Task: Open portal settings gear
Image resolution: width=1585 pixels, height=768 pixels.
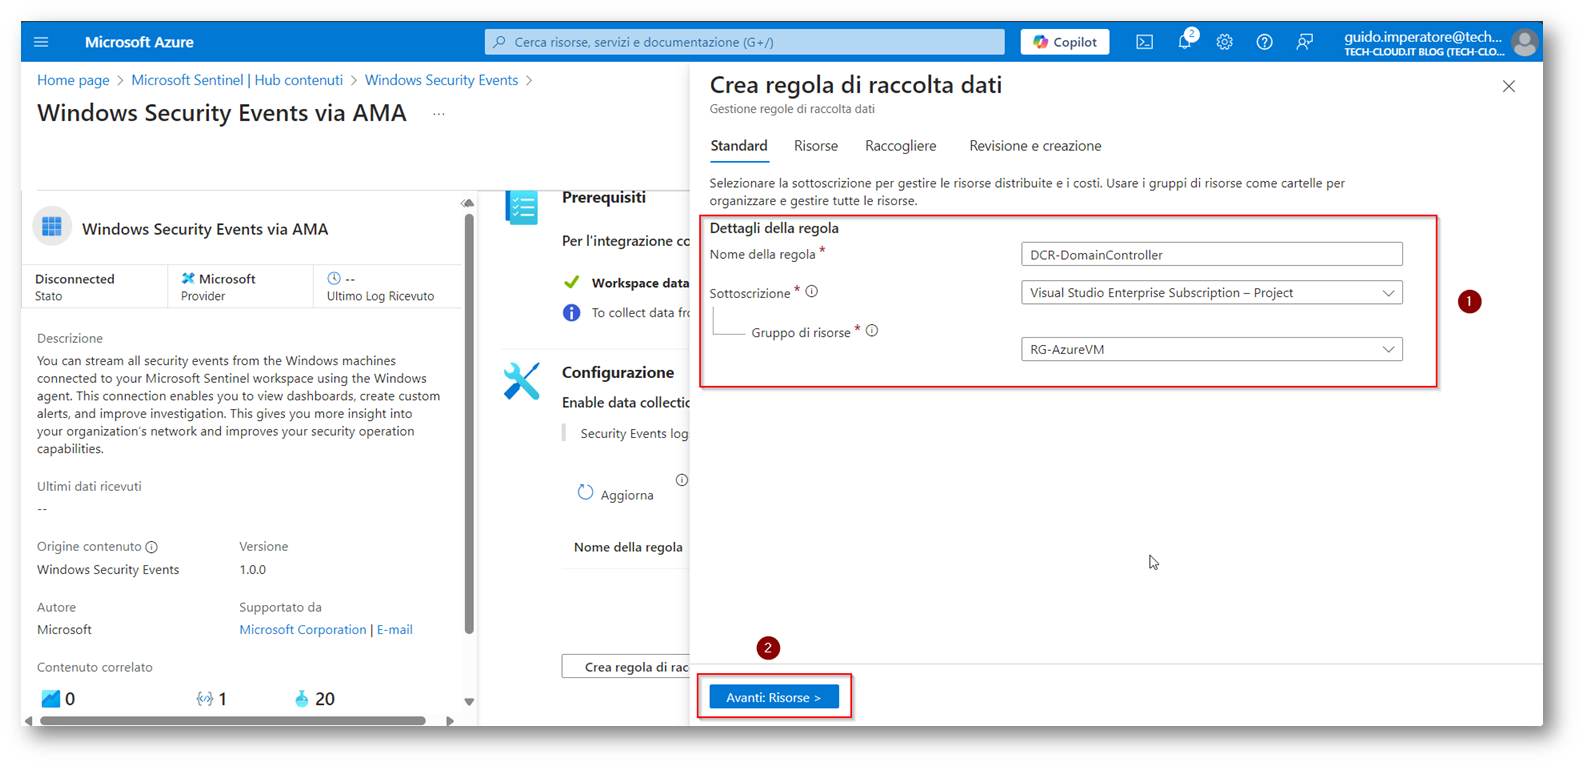Action: pyautogui.click(x=1224, y=42)
